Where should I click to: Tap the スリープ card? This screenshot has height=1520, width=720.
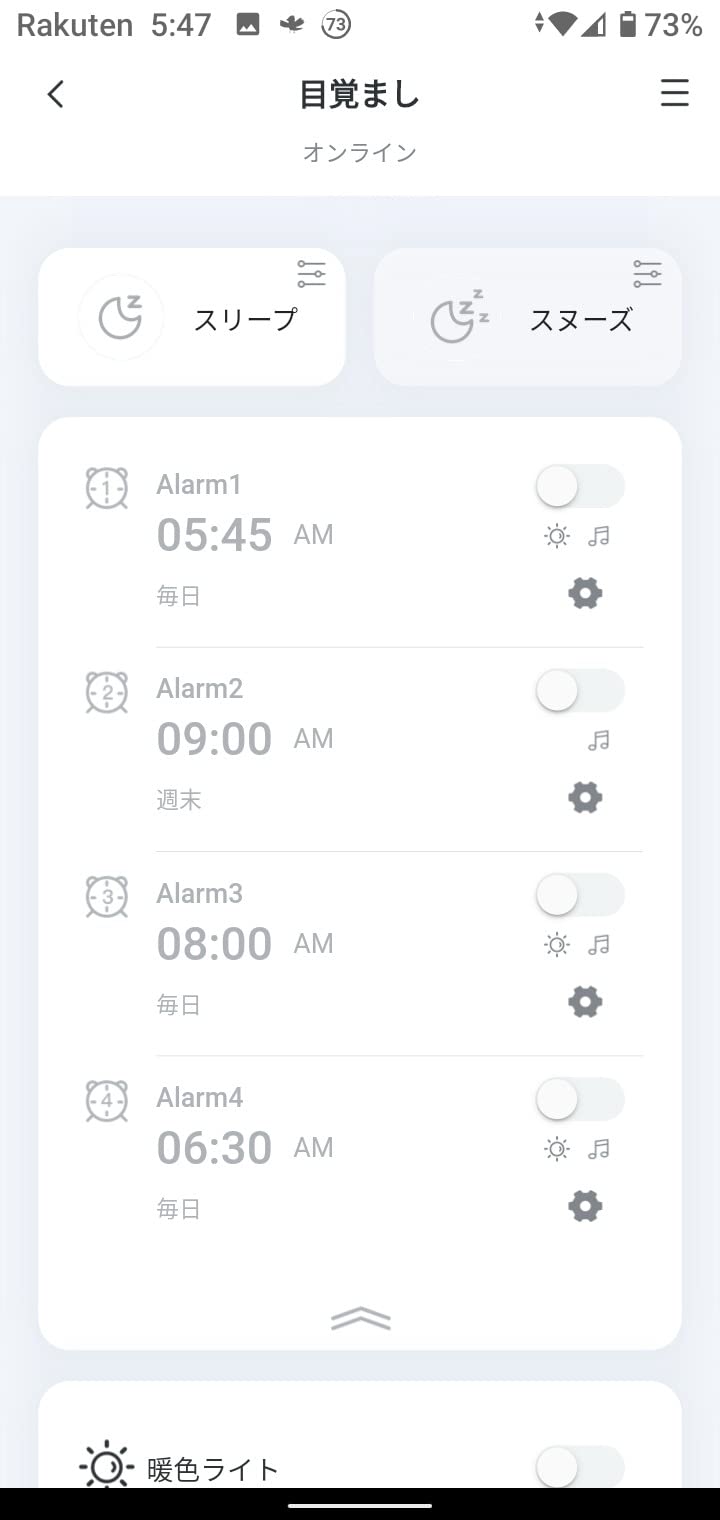tap(245, 320)
